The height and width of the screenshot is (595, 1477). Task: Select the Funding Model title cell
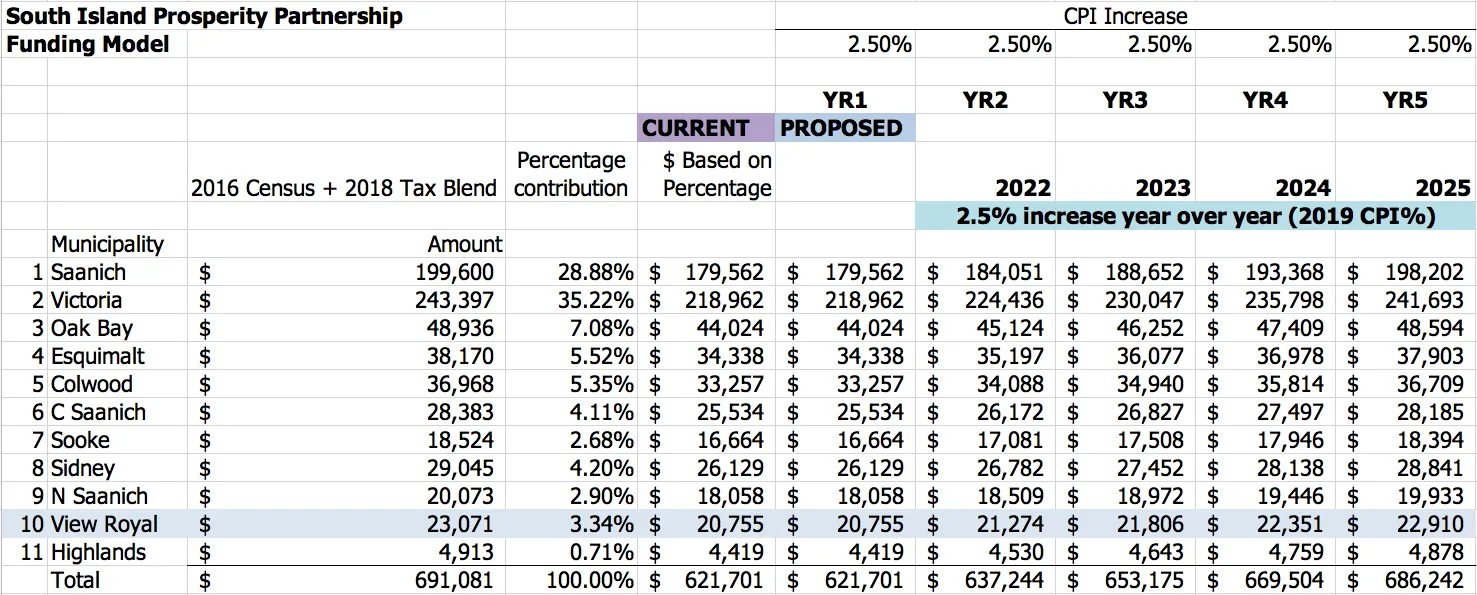coord(88,44)
